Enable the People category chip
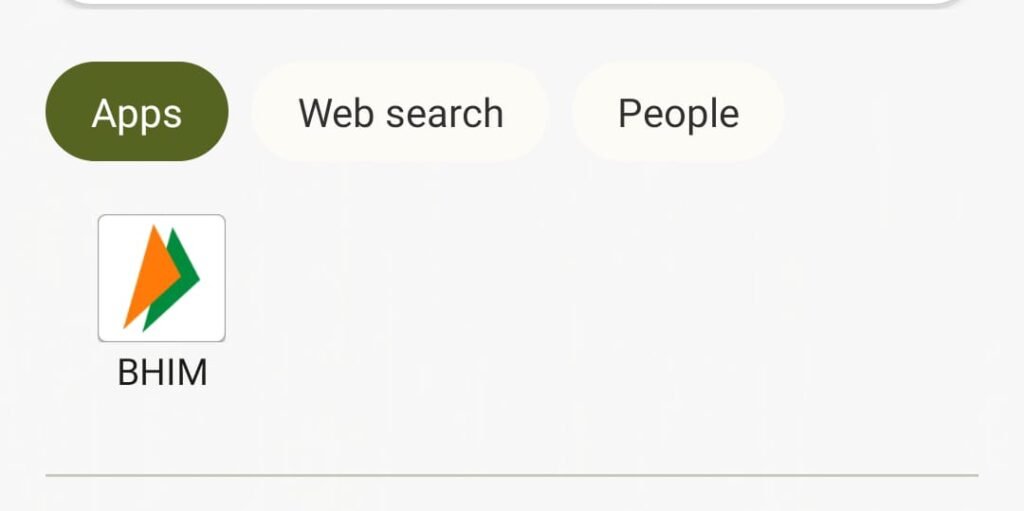Image resolution: width=1024 pixels, height=511 pixels. pyautogui.click(x=678, y=112)
